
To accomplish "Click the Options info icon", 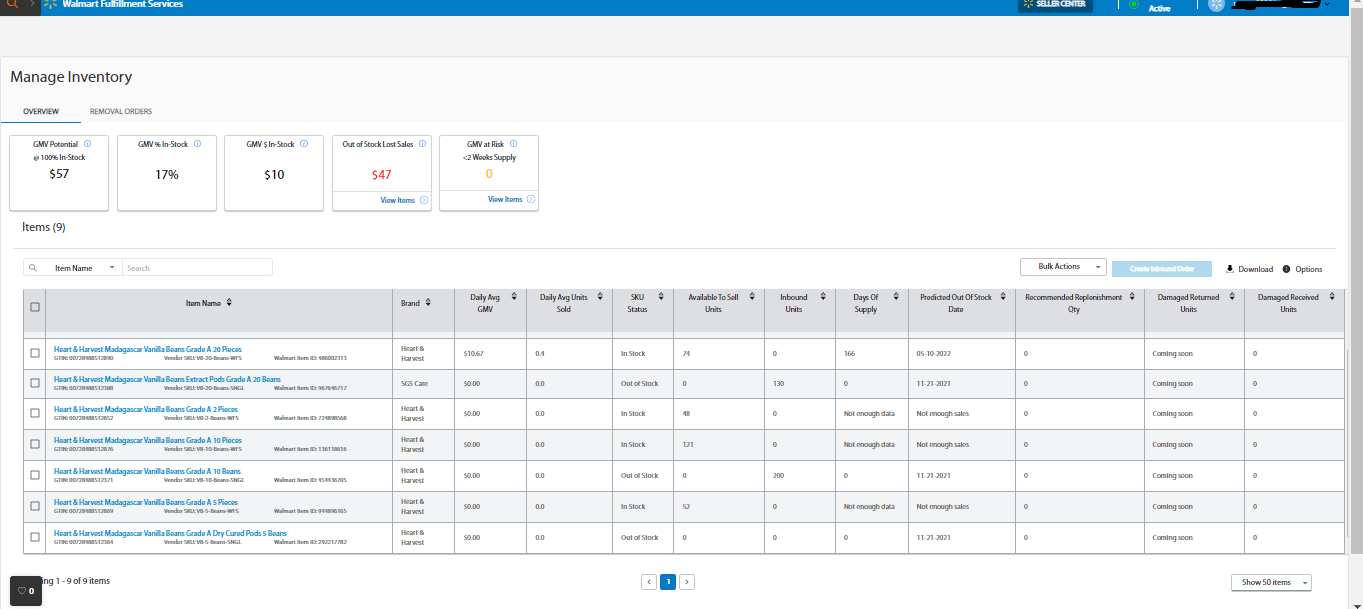I will pos(1286,269).
